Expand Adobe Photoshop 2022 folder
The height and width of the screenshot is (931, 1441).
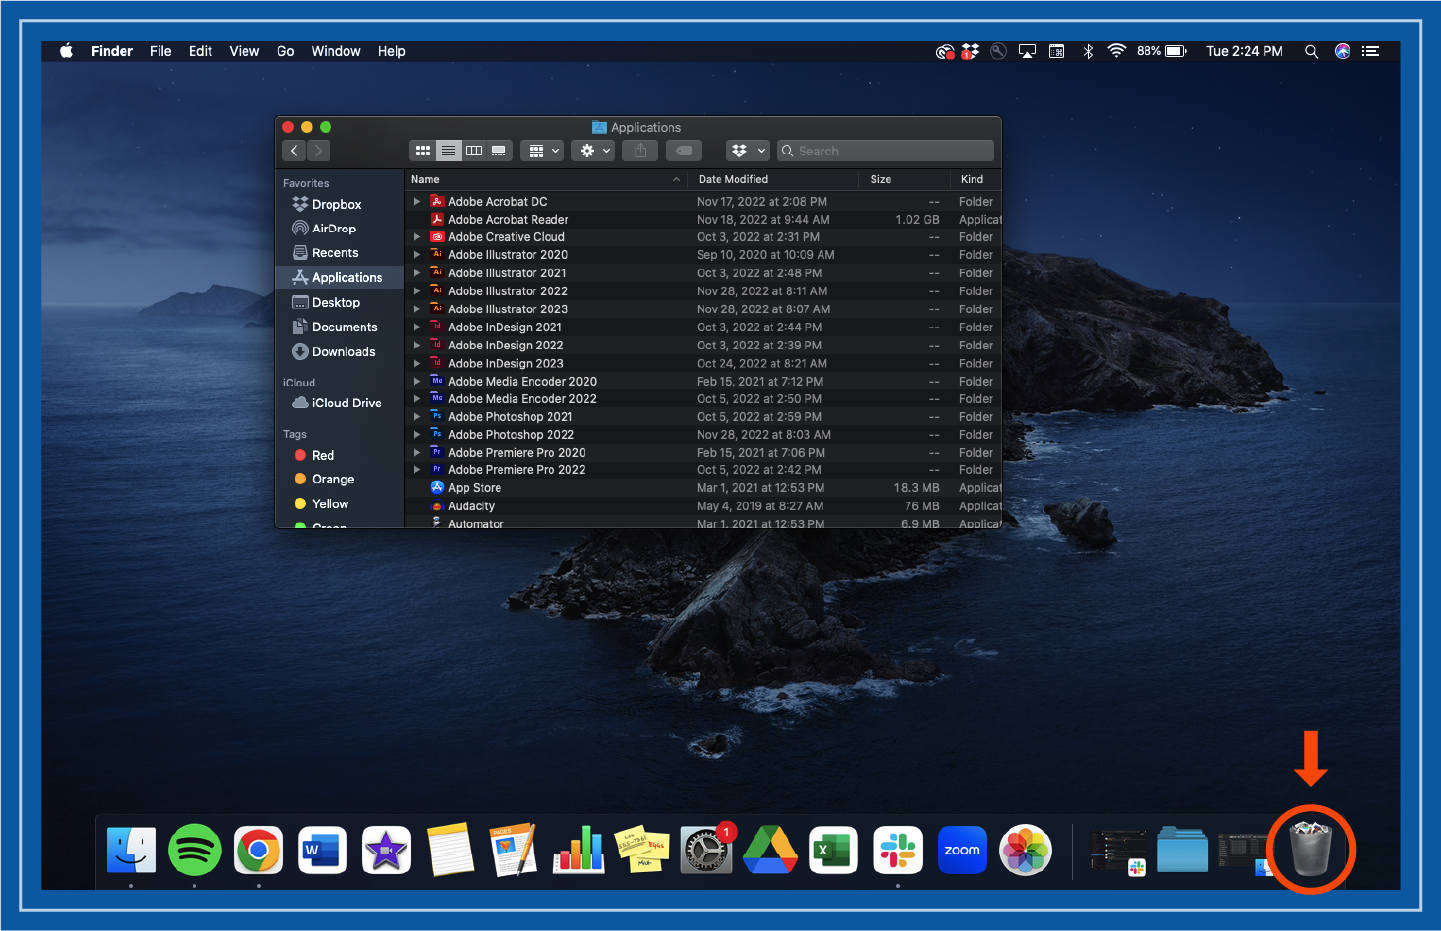[x=417, y=435]
